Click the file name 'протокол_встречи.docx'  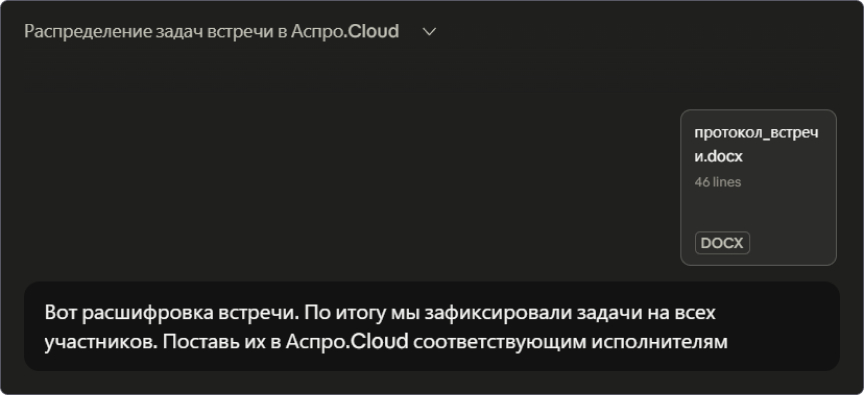[756, 145]
